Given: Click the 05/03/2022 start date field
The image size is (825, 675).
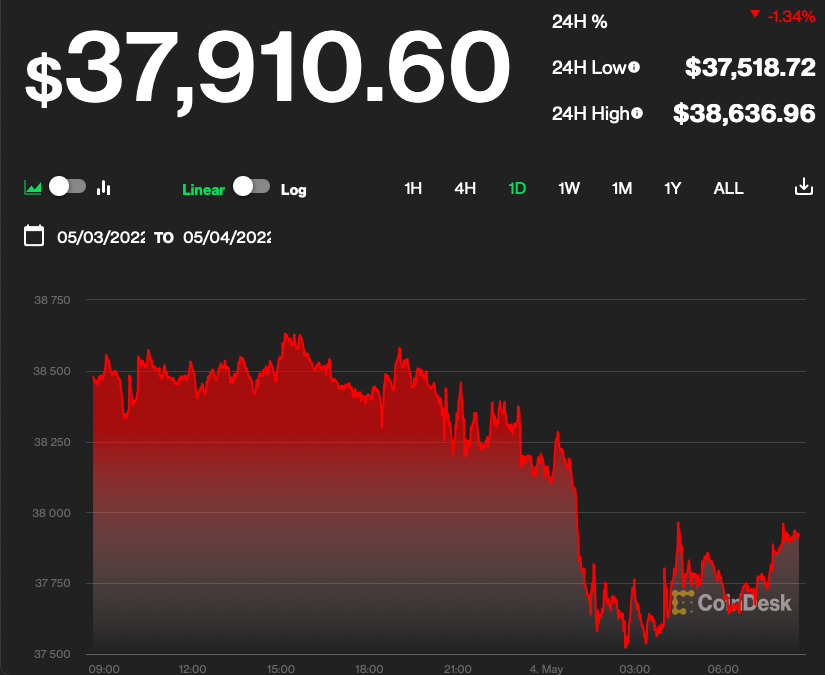Looking at the screenshot, I should click(x=101, y=237).
